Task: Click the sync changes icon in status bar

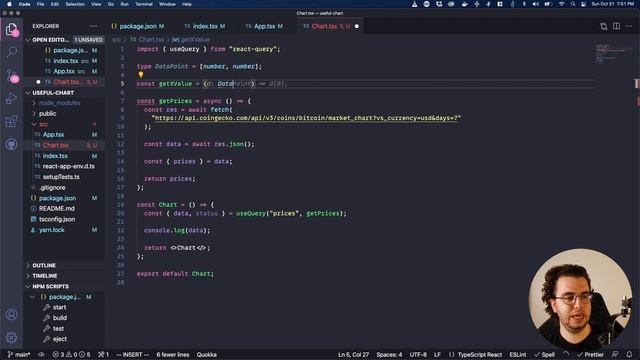Action: click(41, 355)
